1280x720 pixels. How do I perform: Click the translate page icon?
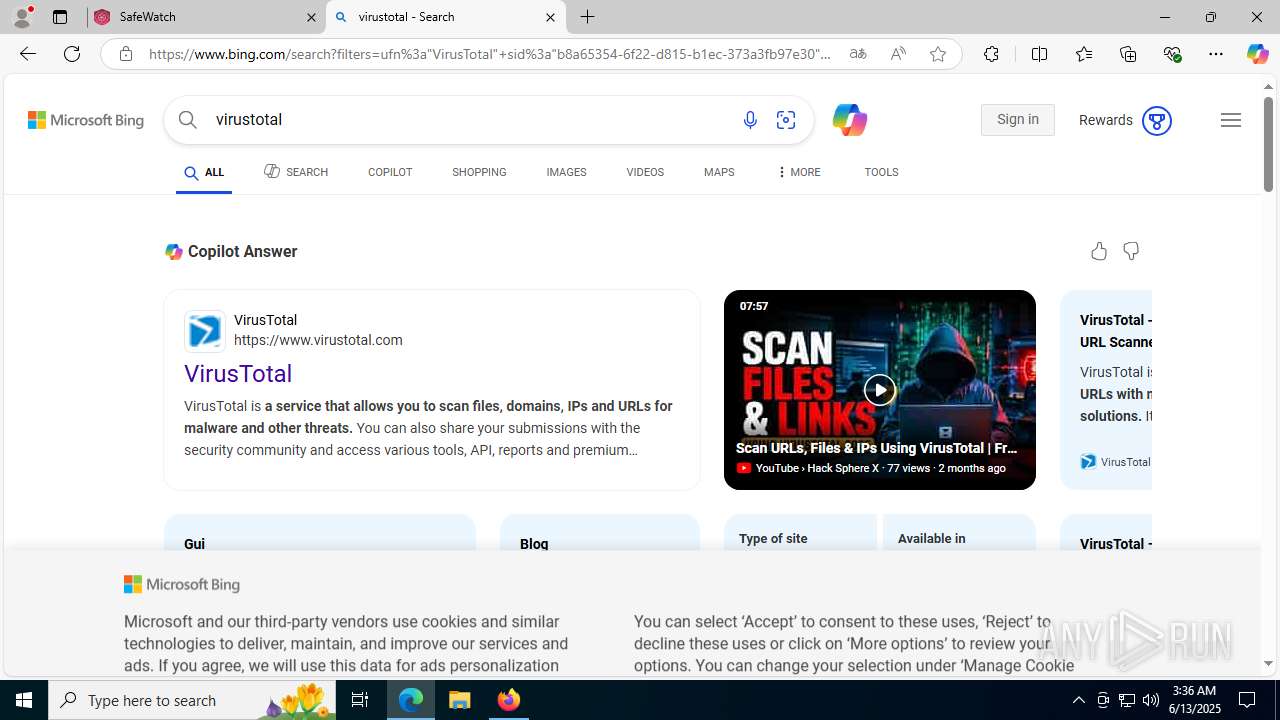(858, 54)
